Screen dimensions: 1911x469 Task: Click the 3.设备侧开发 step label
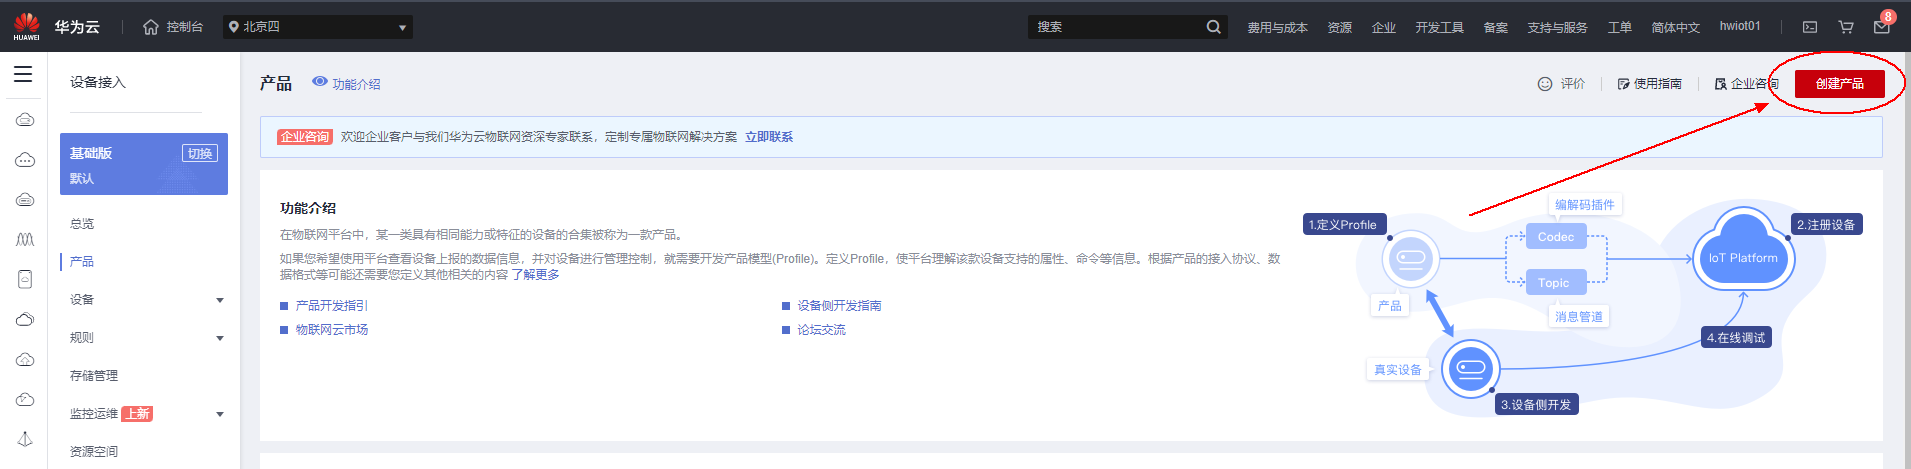click(x=1536, y=405)
